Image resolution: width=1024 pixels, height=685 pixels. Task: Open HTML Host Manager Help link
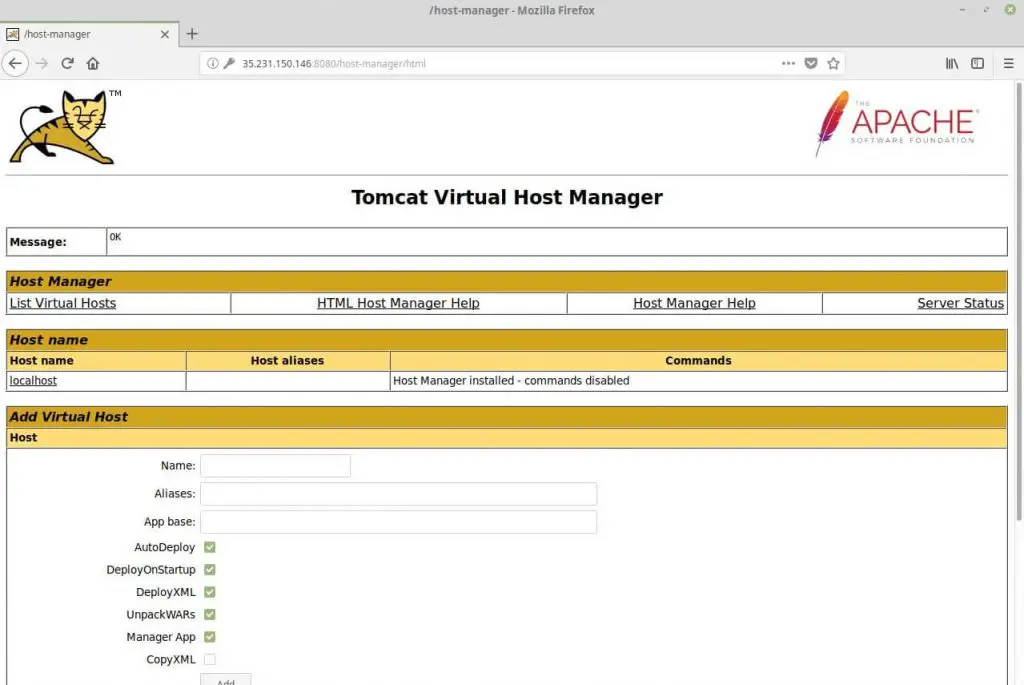pos(398,303)
